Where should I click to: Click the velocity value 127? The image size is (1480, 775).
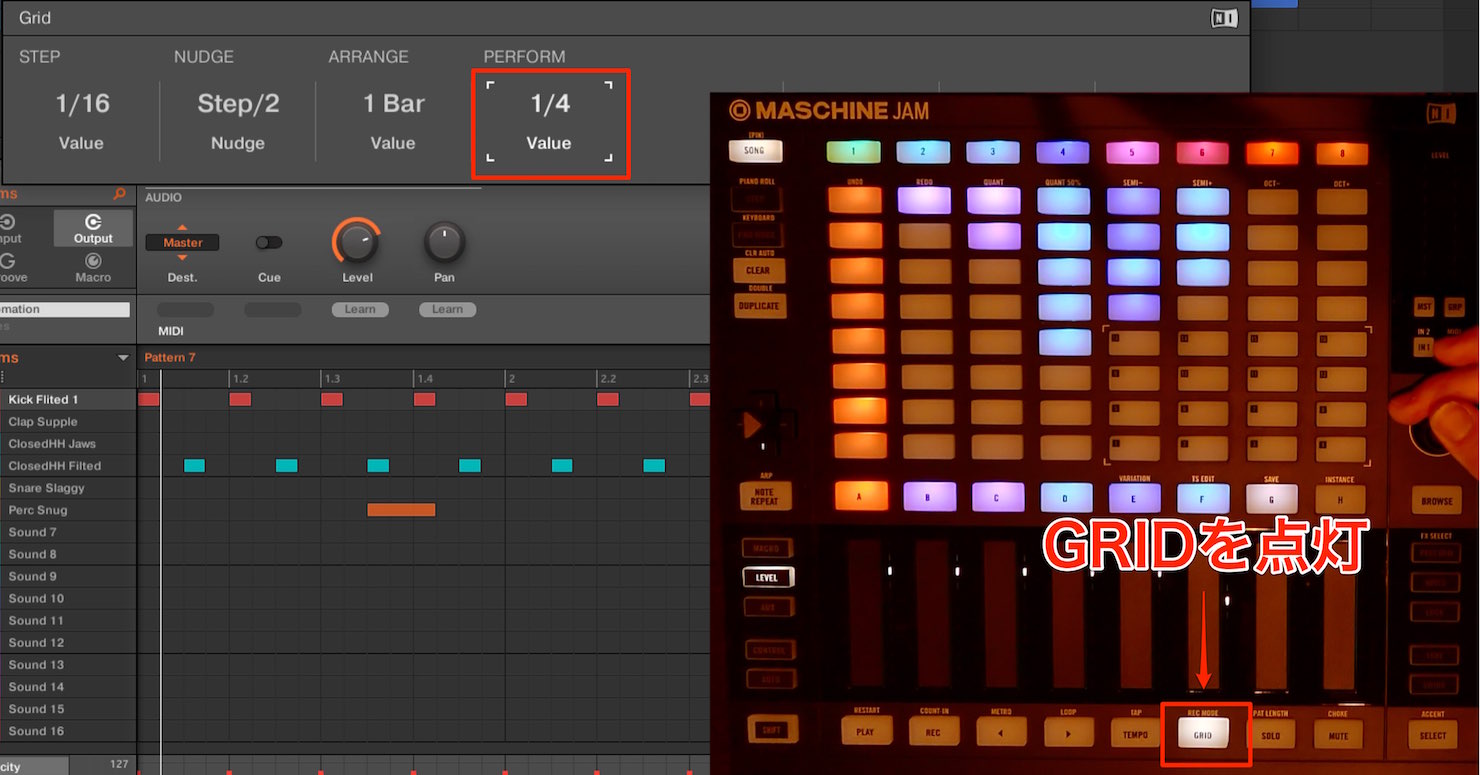[x=119, y=765]
